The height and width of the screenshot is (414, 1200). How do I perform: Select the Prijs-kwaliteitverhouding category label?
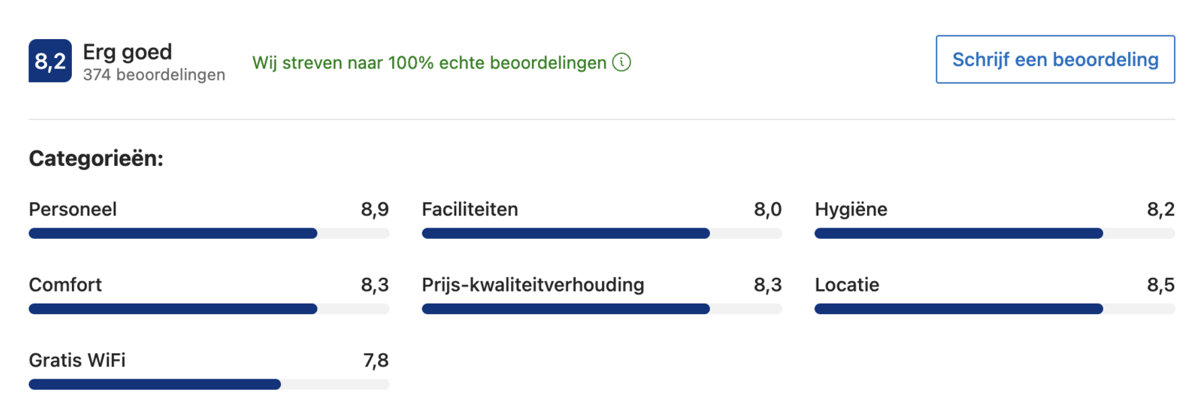(x=533, y=285)
